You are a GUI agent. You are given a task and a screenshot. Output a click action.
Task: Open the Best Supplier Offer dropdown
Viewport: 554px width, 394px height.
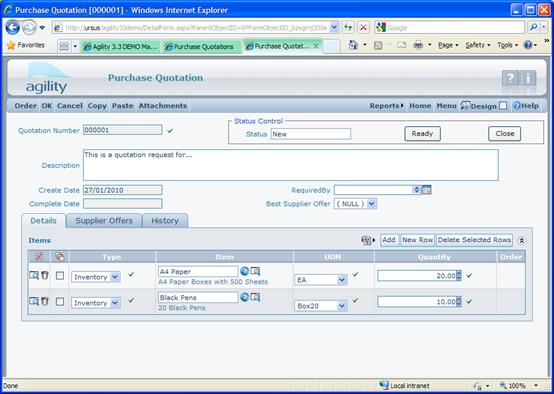pos(371,204)
